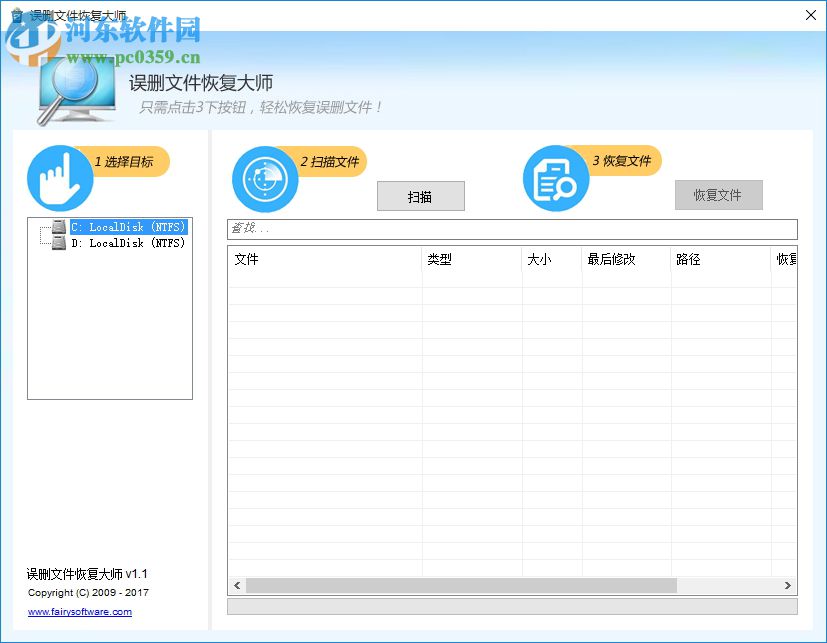The width and height of the screenshot is (827, 643).
Task: Click the radar scan icon beside 2 扫描文件
Action: pos(264,178)
